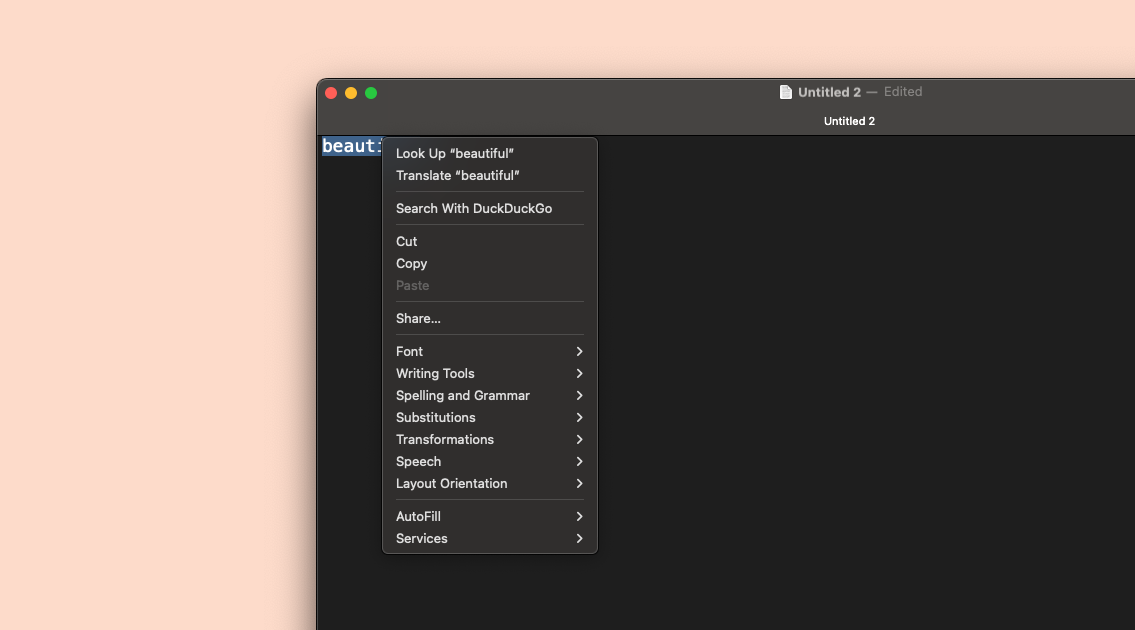This screenshot has height=630, width=1135.
Task: Open the Substitutions submenu
Action: [x=489, y=418]
